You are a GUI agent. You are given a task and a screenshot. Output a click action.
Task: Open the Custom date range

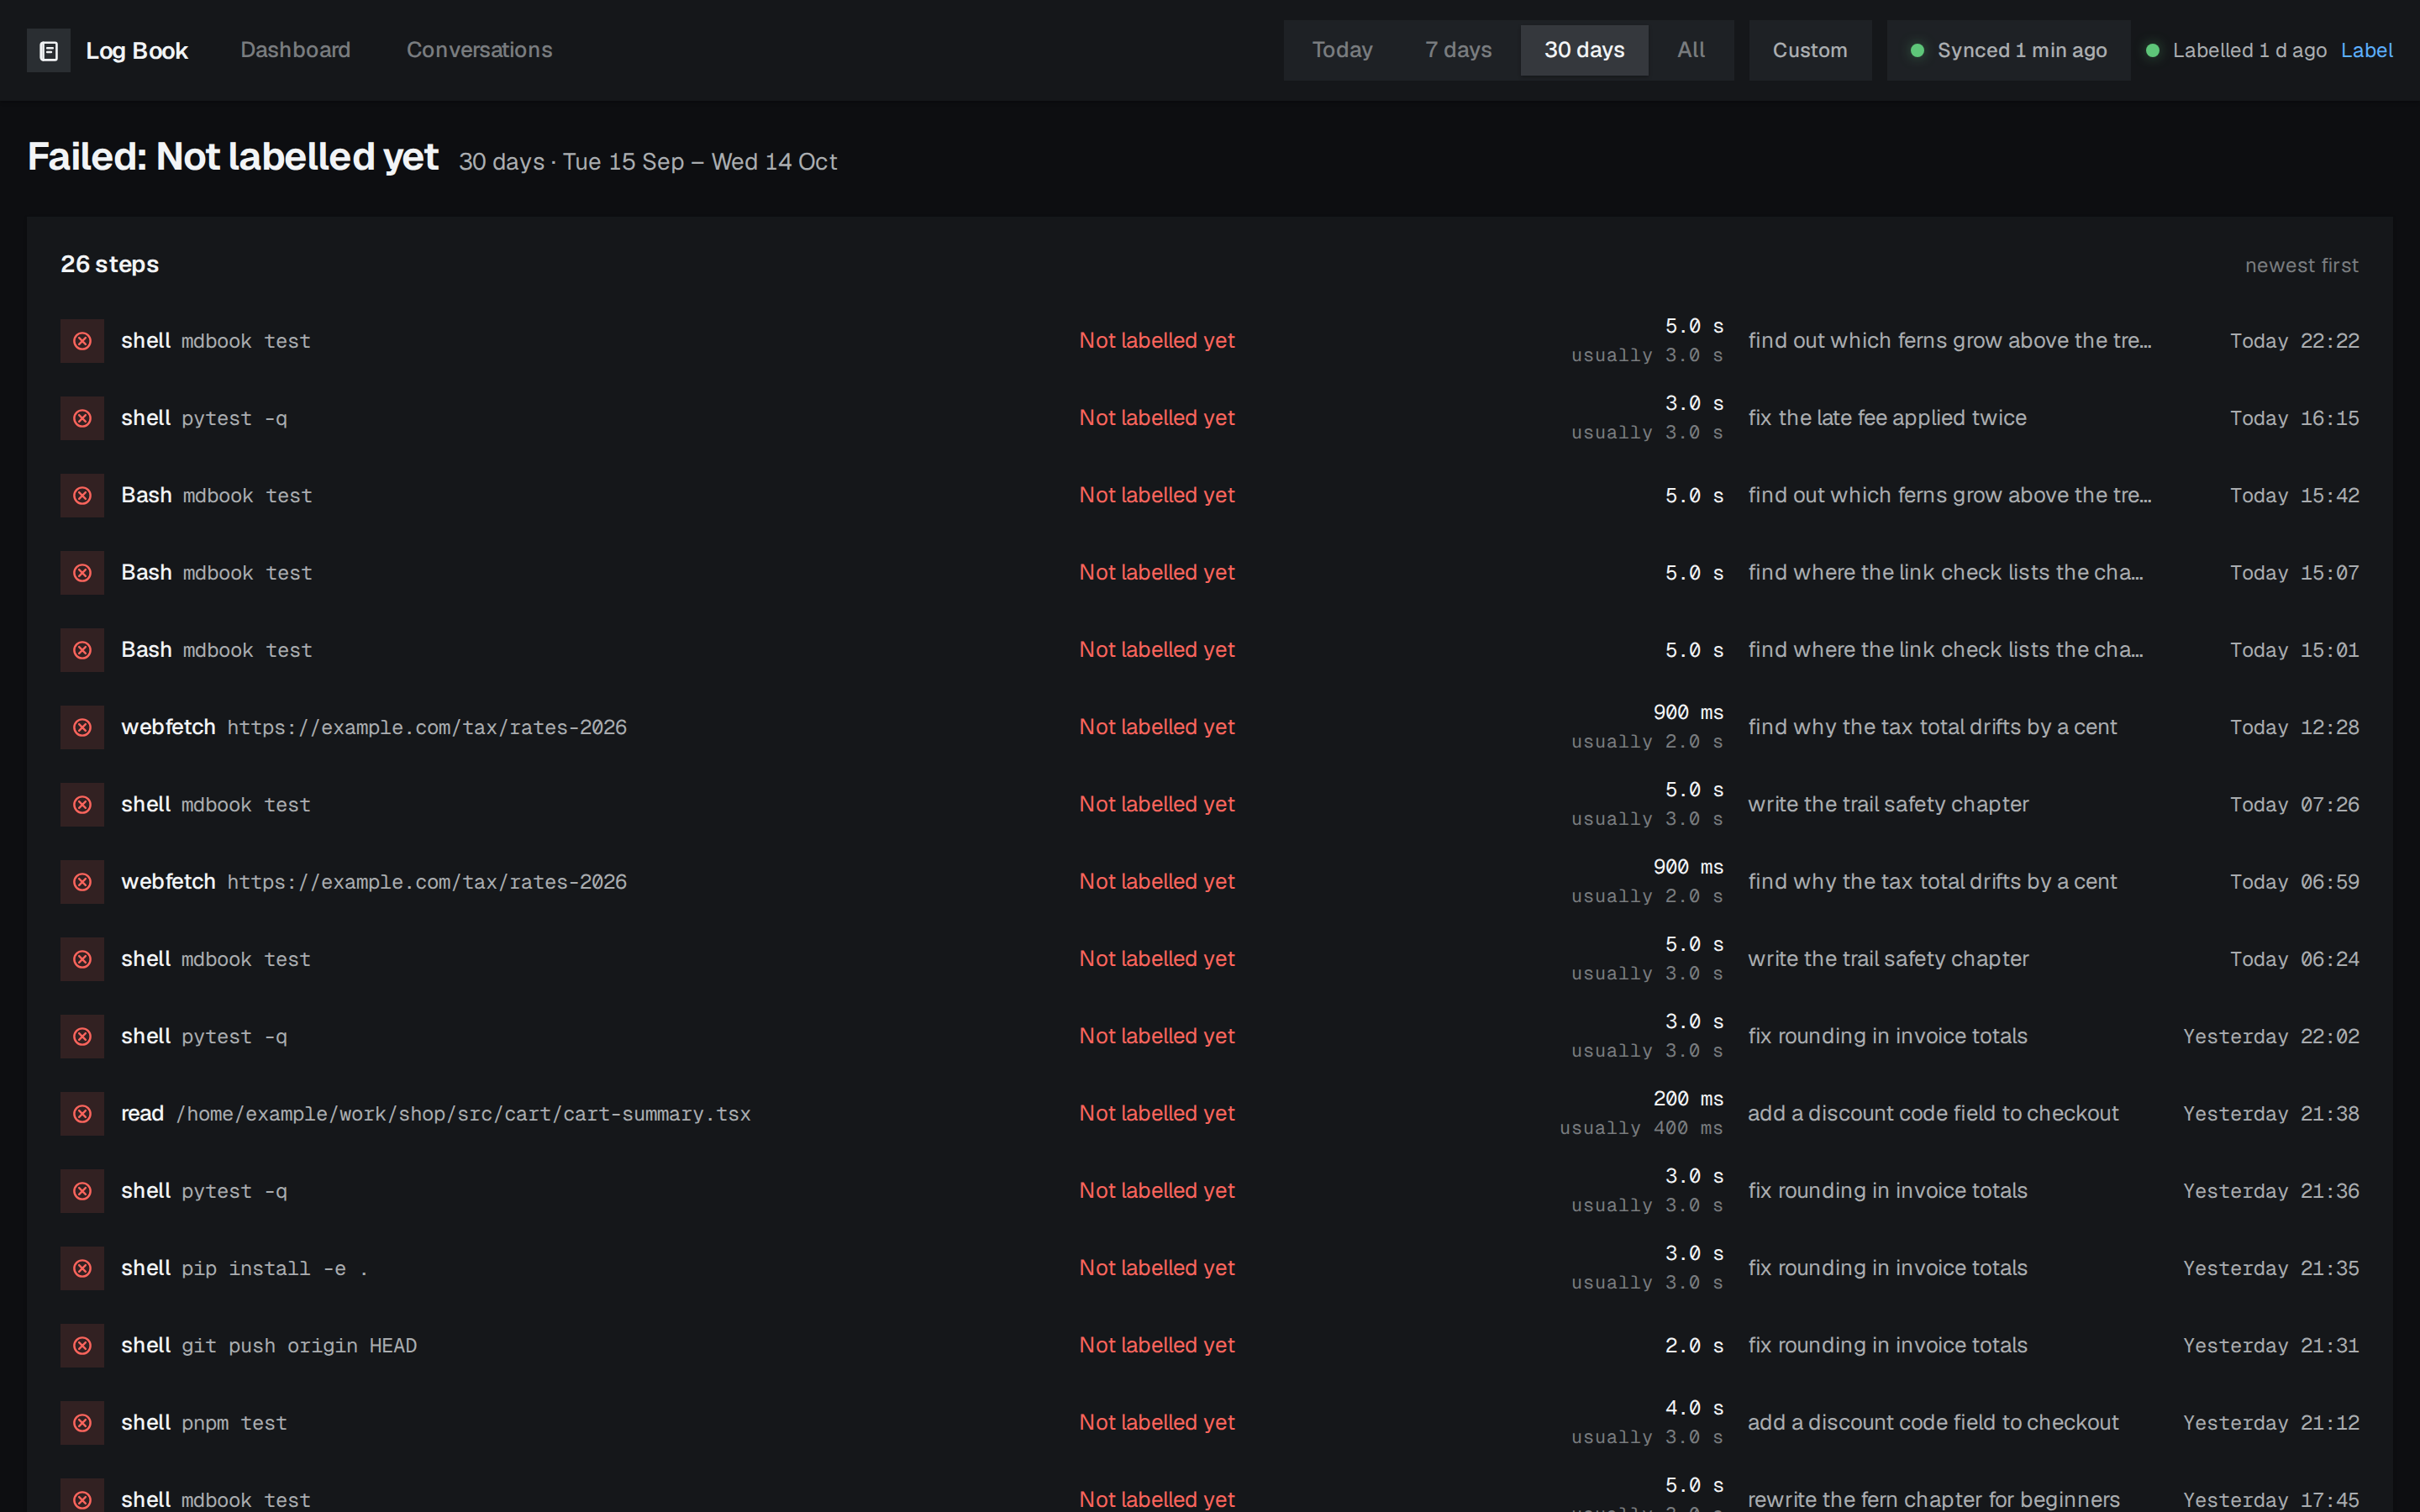pos(1809,50)
